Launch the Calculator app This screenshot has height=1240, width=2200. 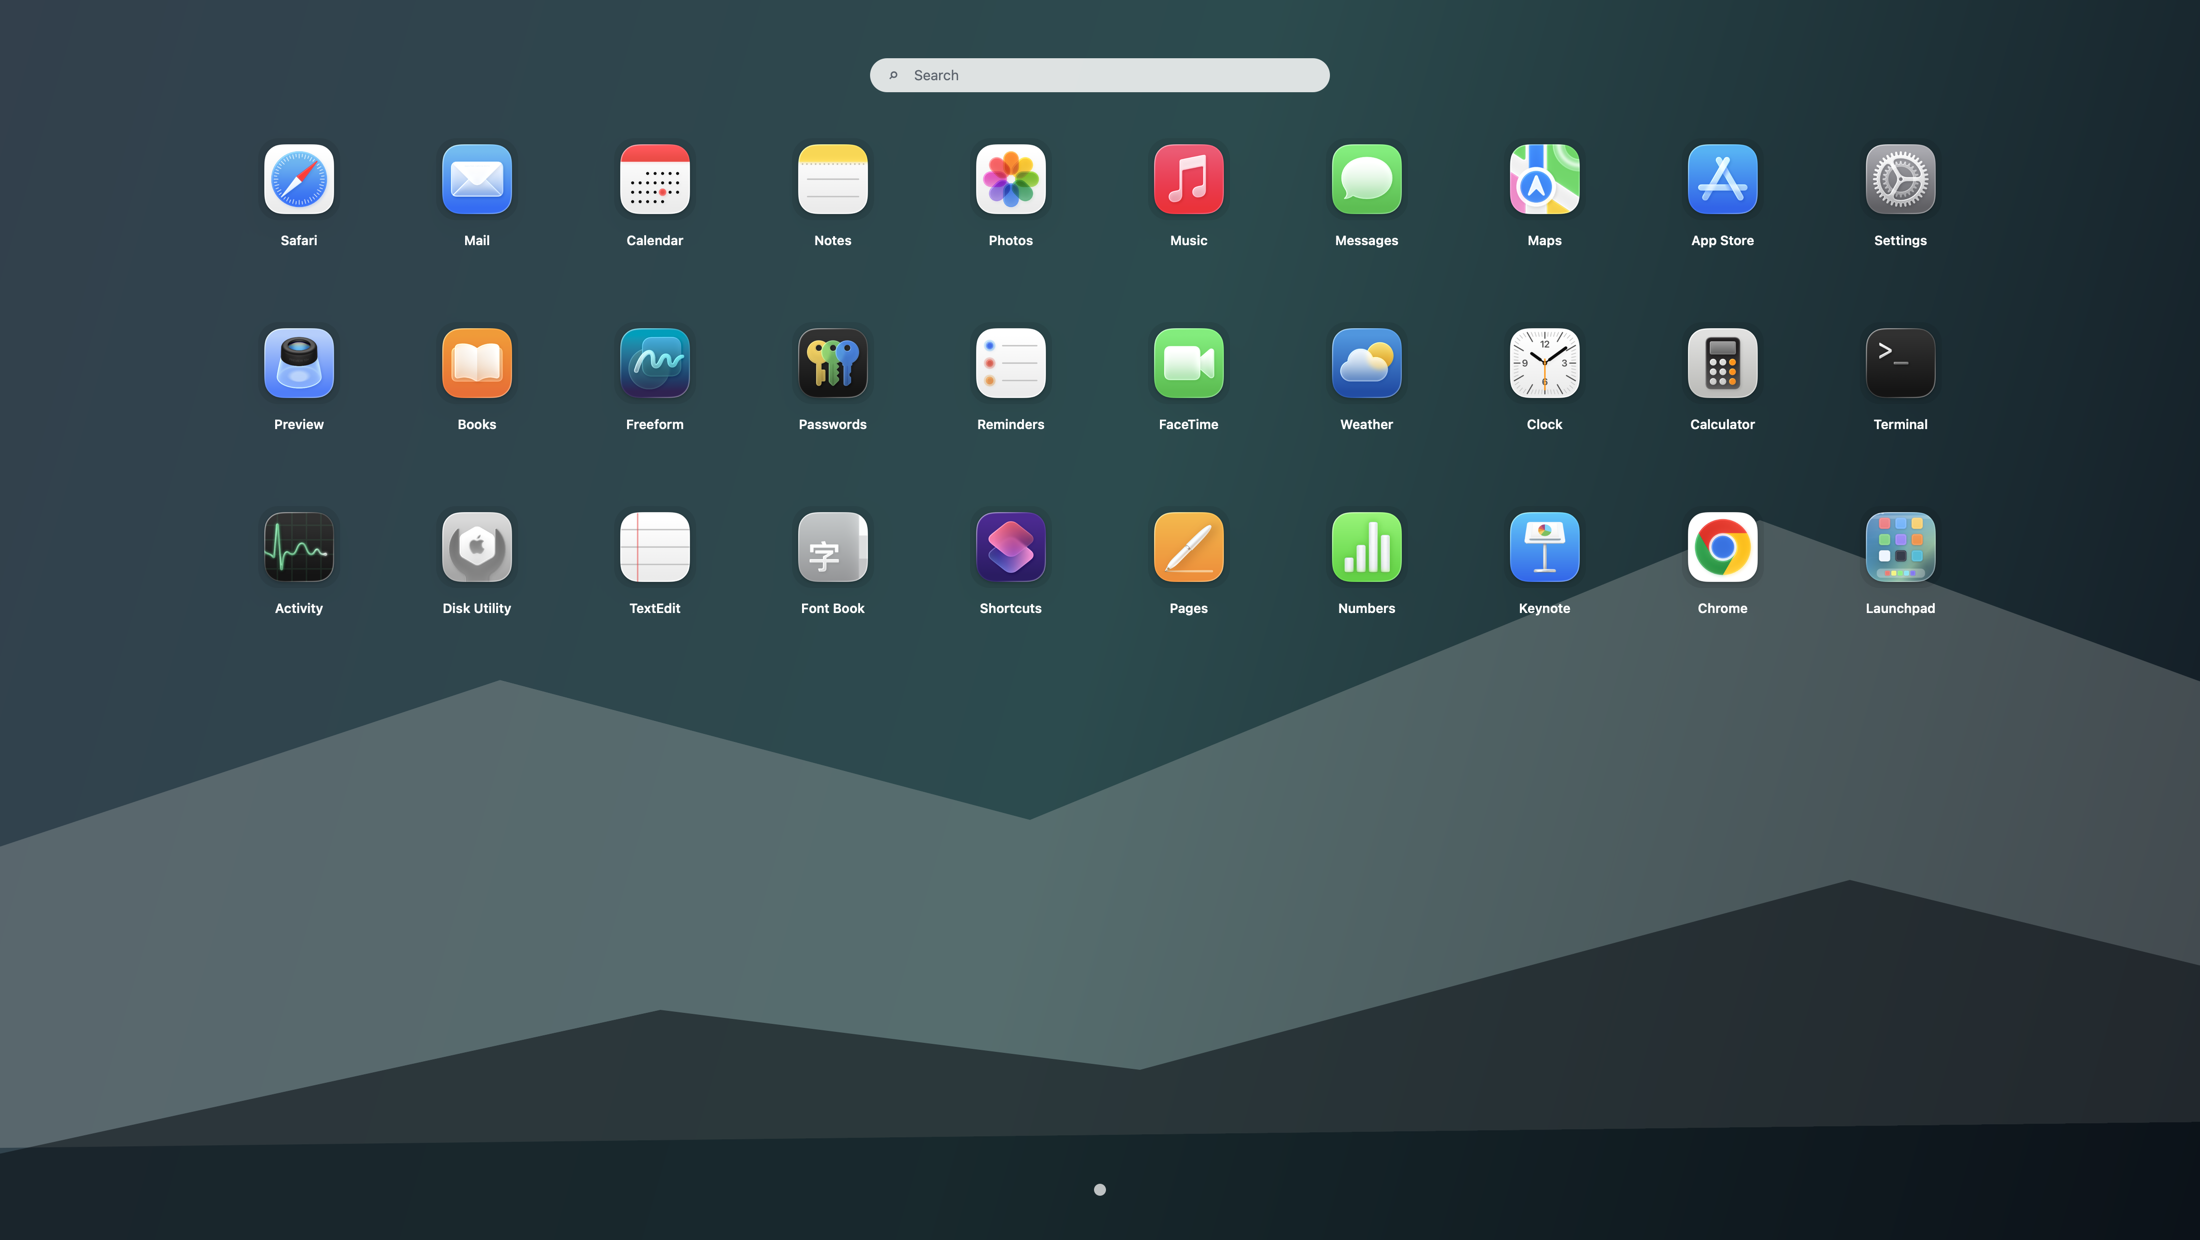click(1723, 363)
